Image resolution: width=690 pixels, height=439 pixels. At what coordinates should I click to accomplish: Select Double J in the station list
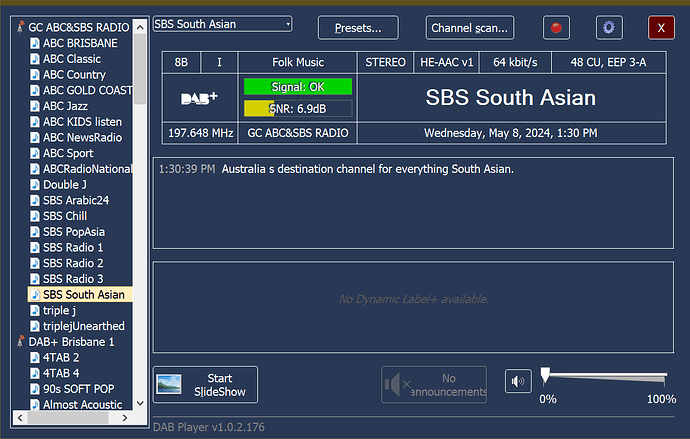coord(64,185)
